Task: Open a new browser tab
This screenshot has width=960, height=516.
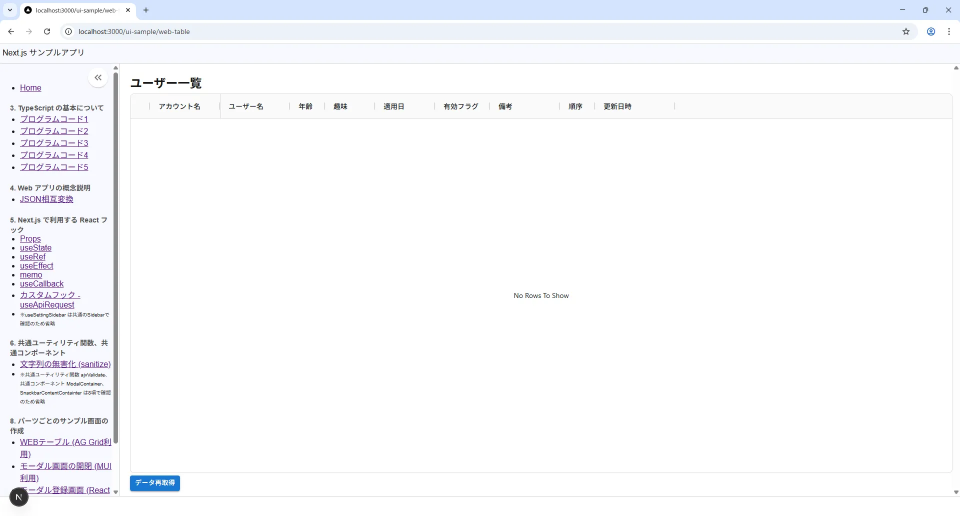Action: (x=146, y=10)
